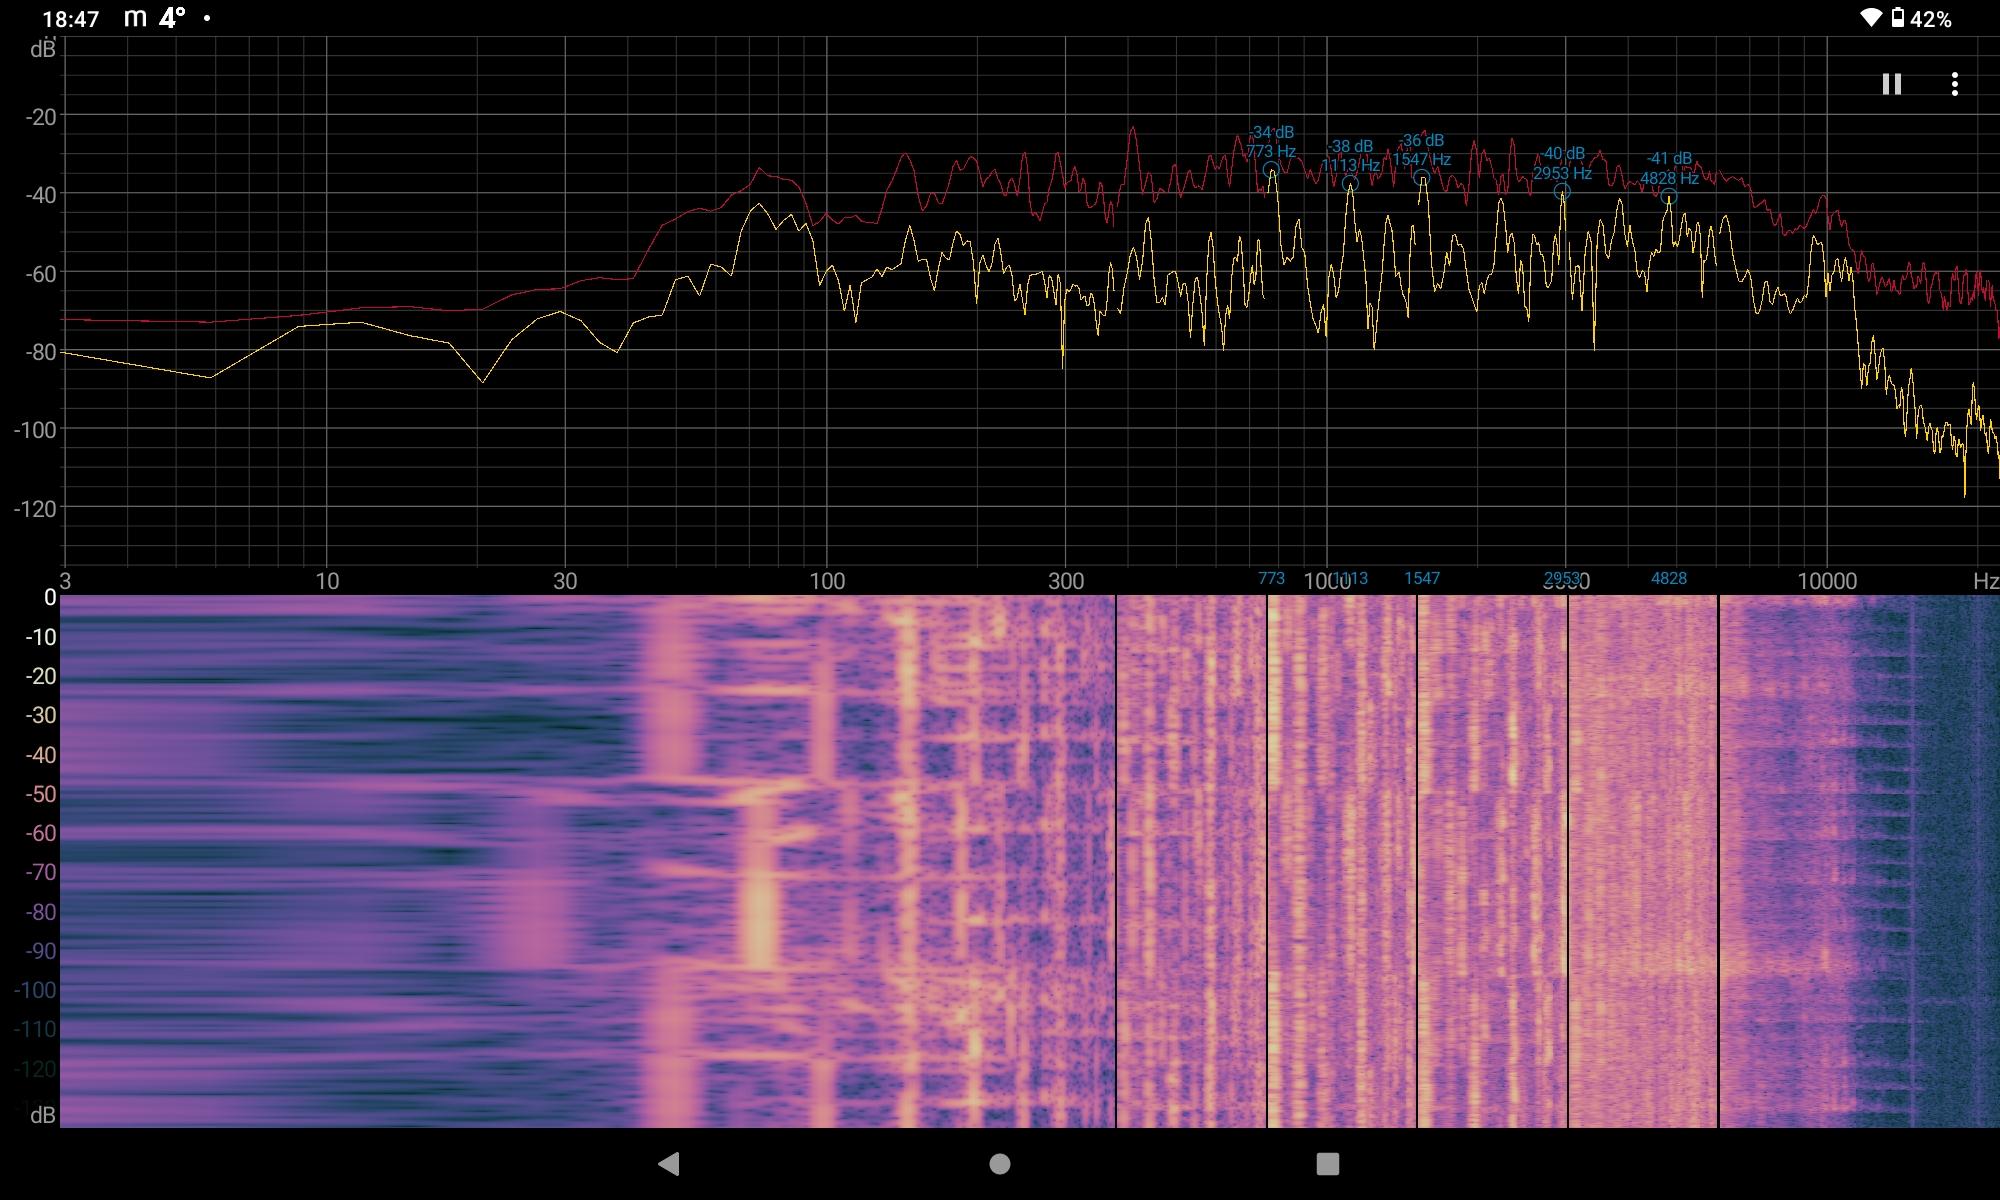
Task: Pause the live spectrum analysis
Action: pyautogui.click(x=1891, y=84)
